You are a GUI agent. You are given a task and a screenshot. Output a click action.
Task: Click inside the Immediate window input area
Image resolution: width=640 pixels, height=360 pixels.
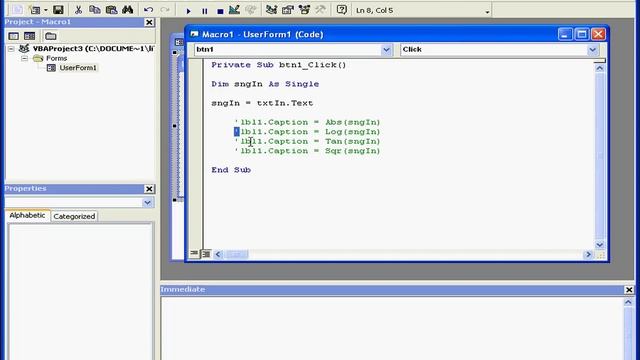click(x=392, y=329)
